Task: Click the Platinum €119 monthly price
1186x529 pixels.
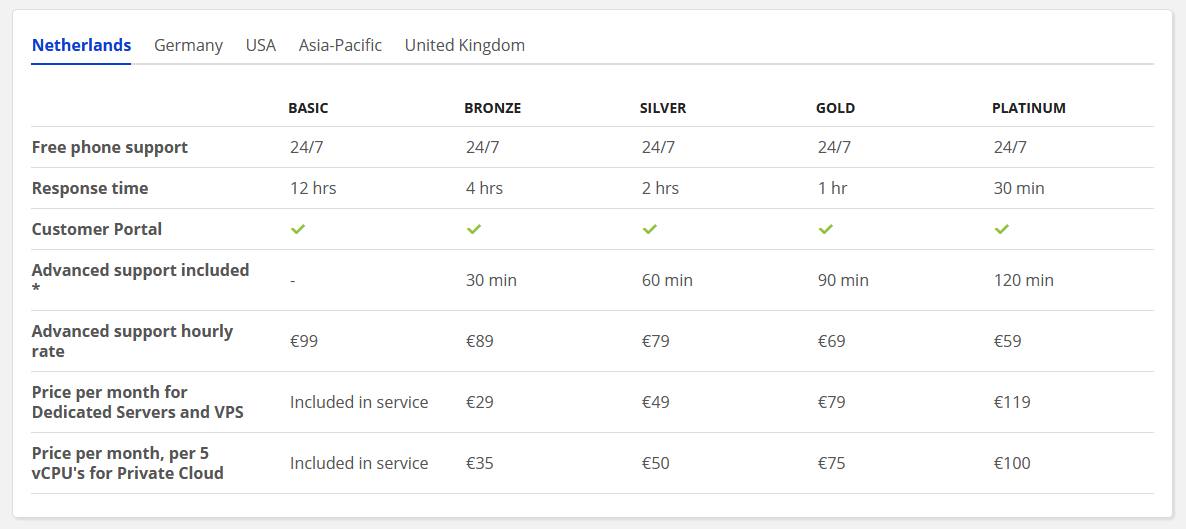Action: click(1012, 403)
